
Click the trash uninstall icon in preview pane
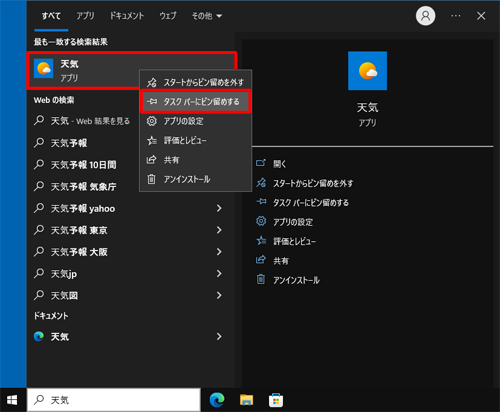coord(261,279)
